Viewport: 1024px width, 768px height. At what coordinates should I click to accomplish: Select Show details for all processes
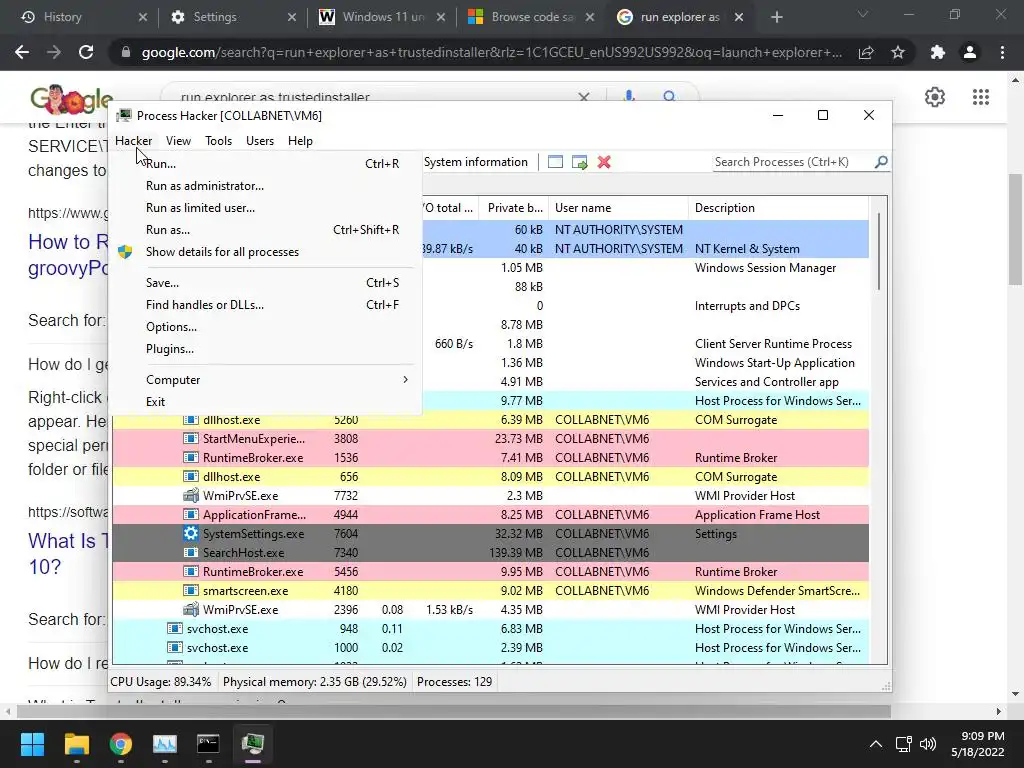[x=264, y=252]
